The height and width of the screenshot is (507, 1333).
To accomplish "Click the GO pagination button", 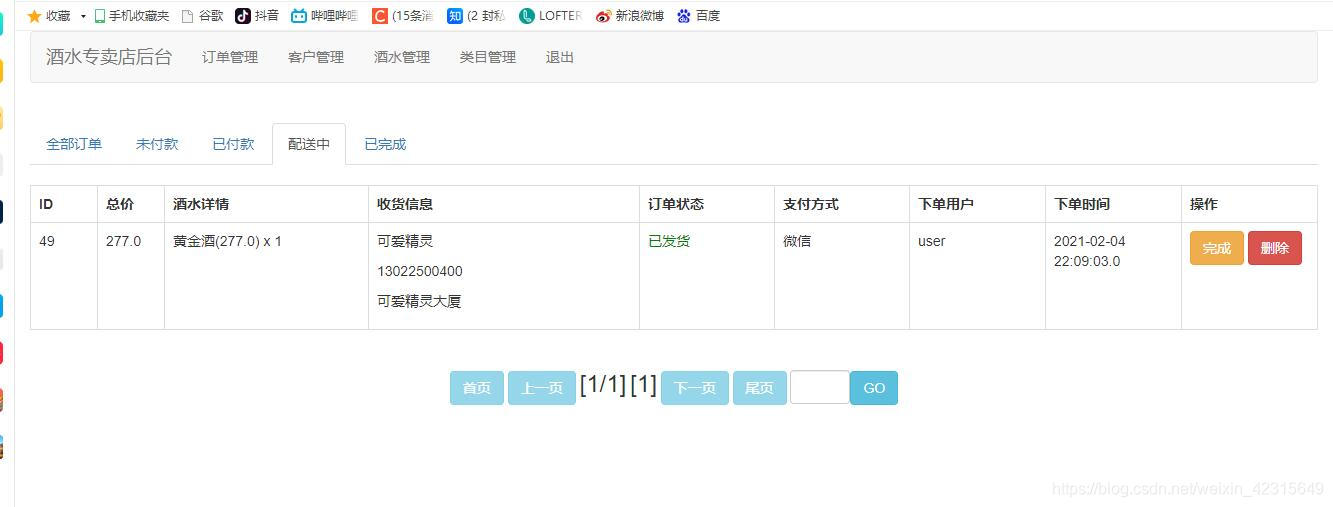I will click(874, 388).
